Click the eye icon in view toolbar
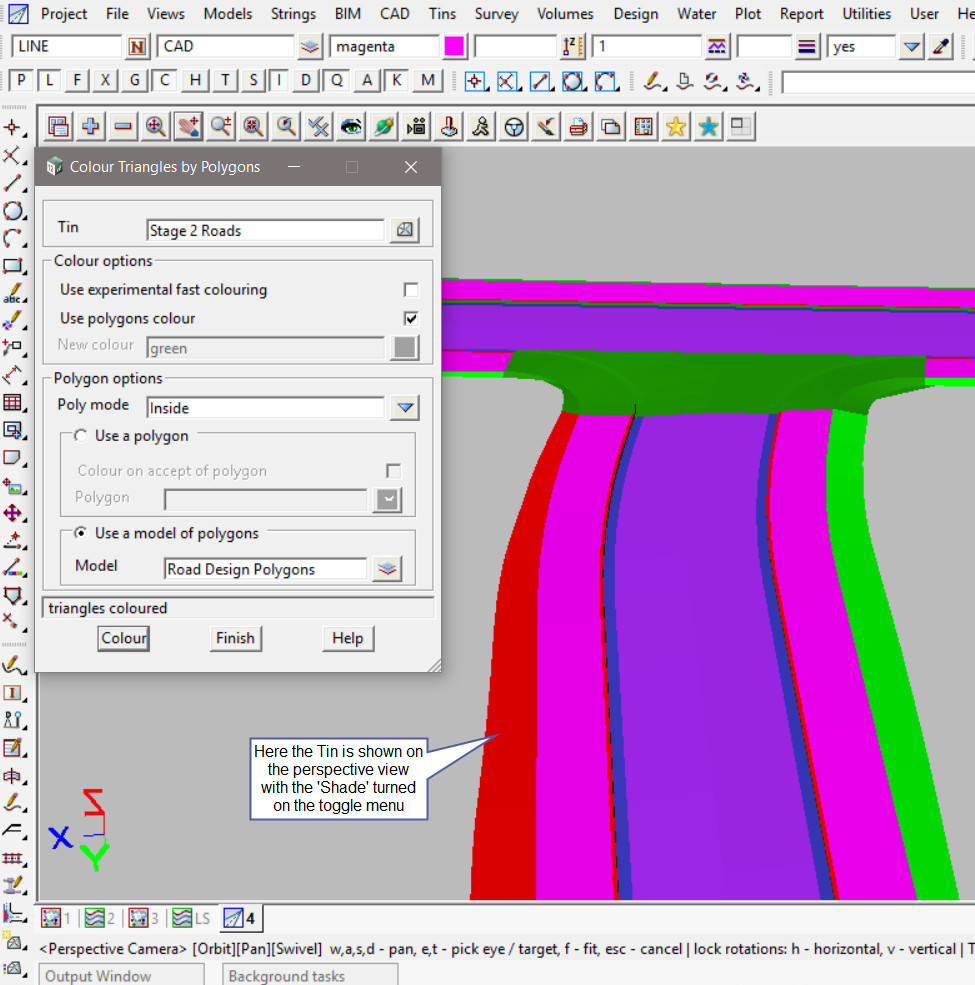 [351, 126]
